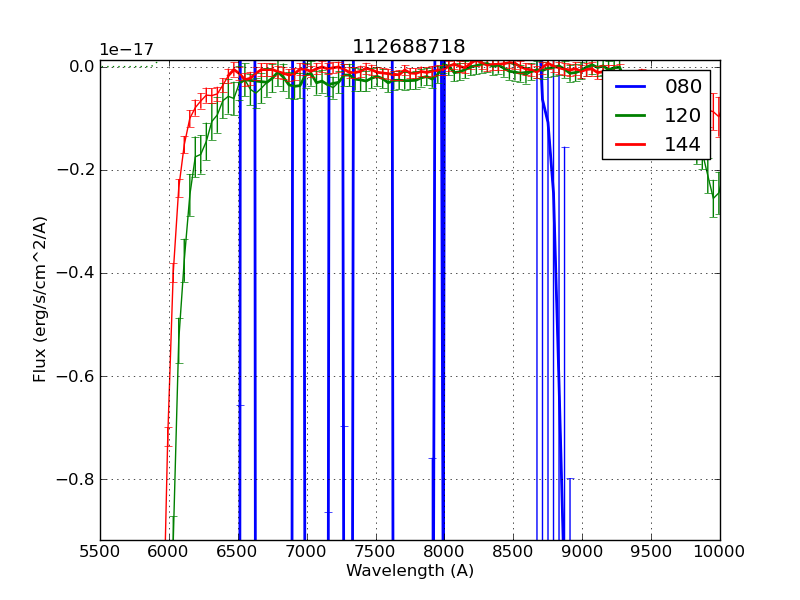Screen dimensions: 800x600
Task: Click the Flux (erg/s/cm^2/A) axis label
Action: (40, 299)
